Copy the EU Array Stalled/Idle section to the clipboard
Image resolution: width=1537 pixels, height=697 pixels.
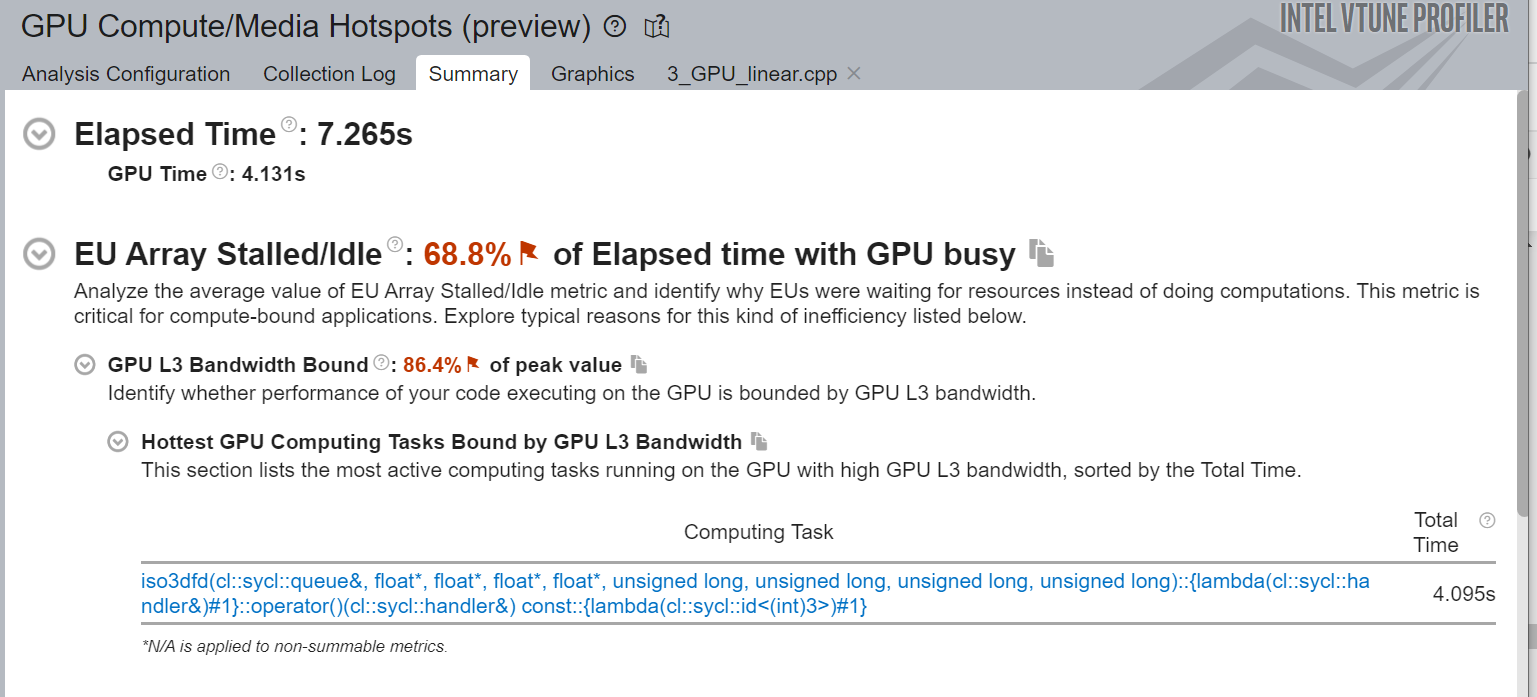(1041, 254)
